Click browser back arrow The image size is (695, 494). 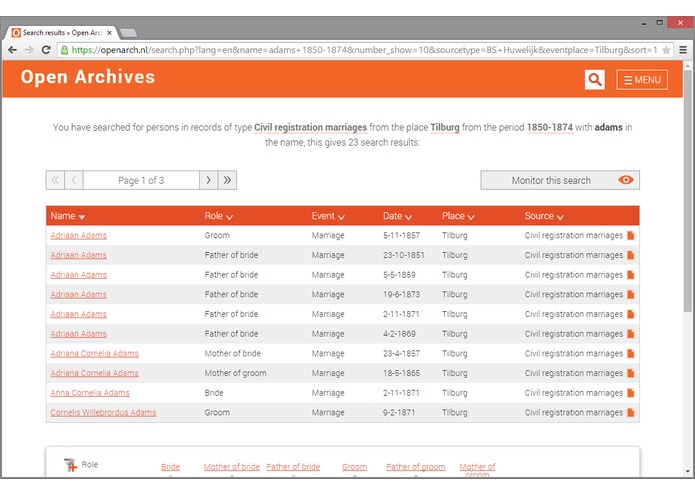[x=12, y=50]
